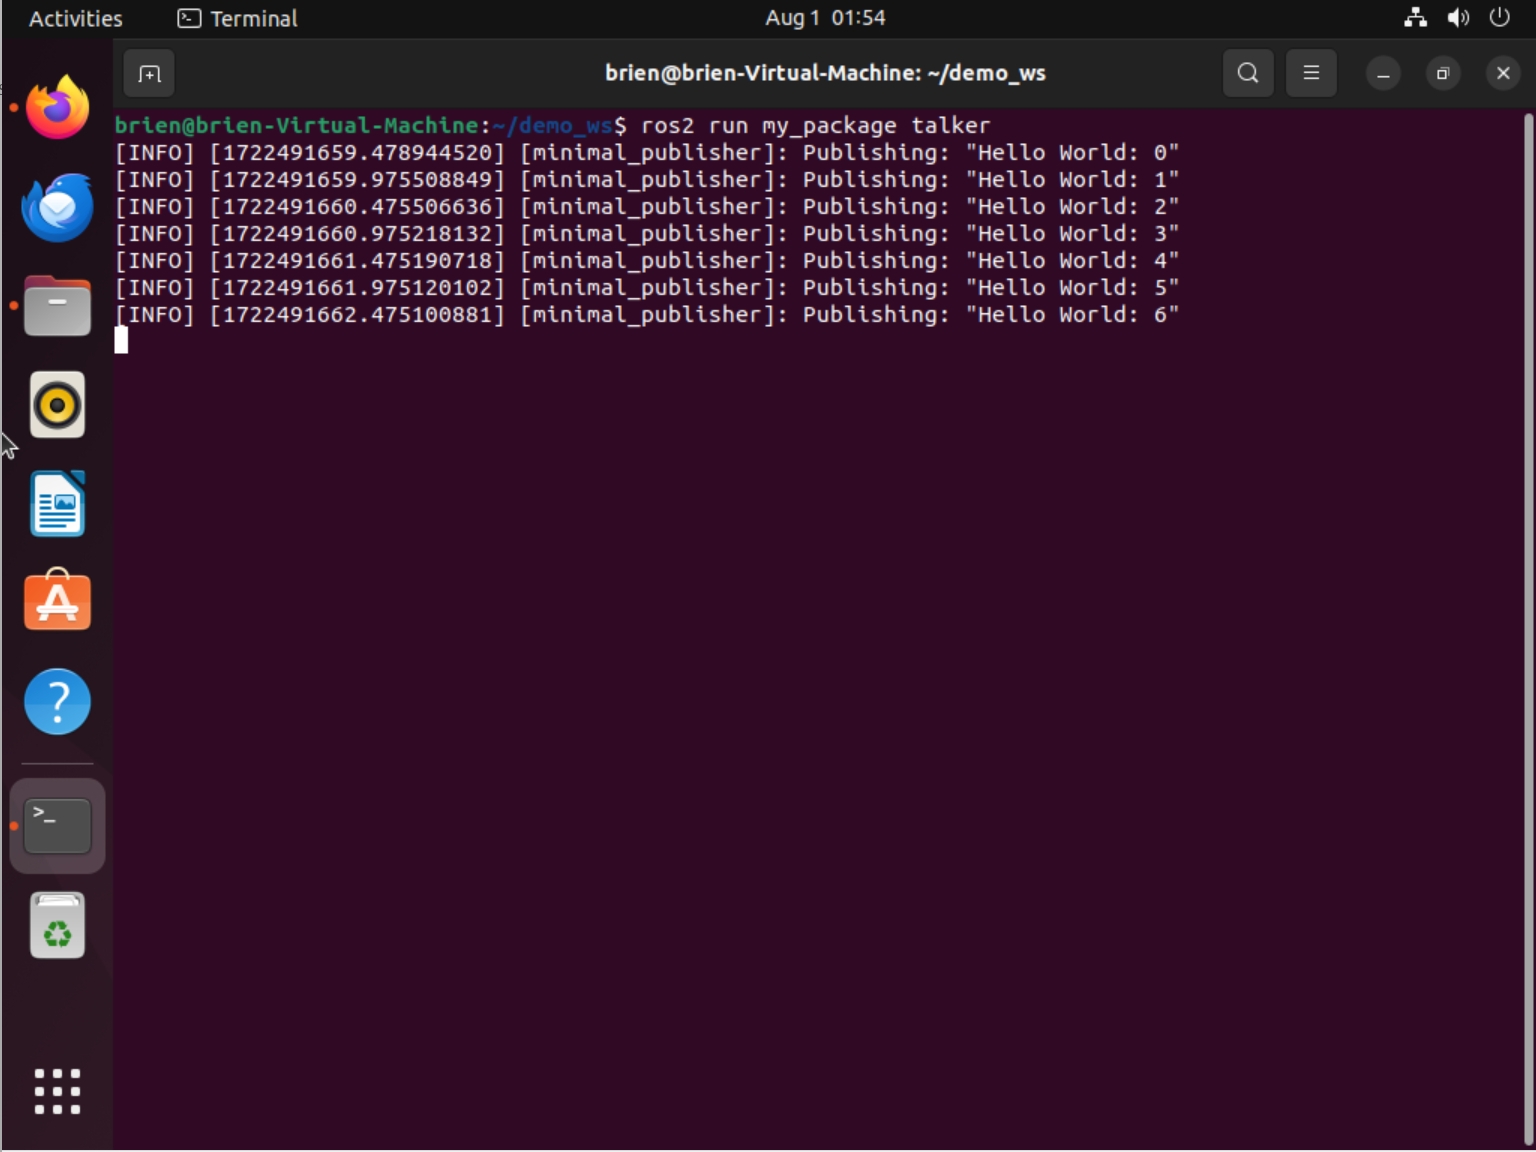Open the Activities overview
The width and height of the screenshot is (1536, 1152).
pyautogui.click(x=75, y=18)
